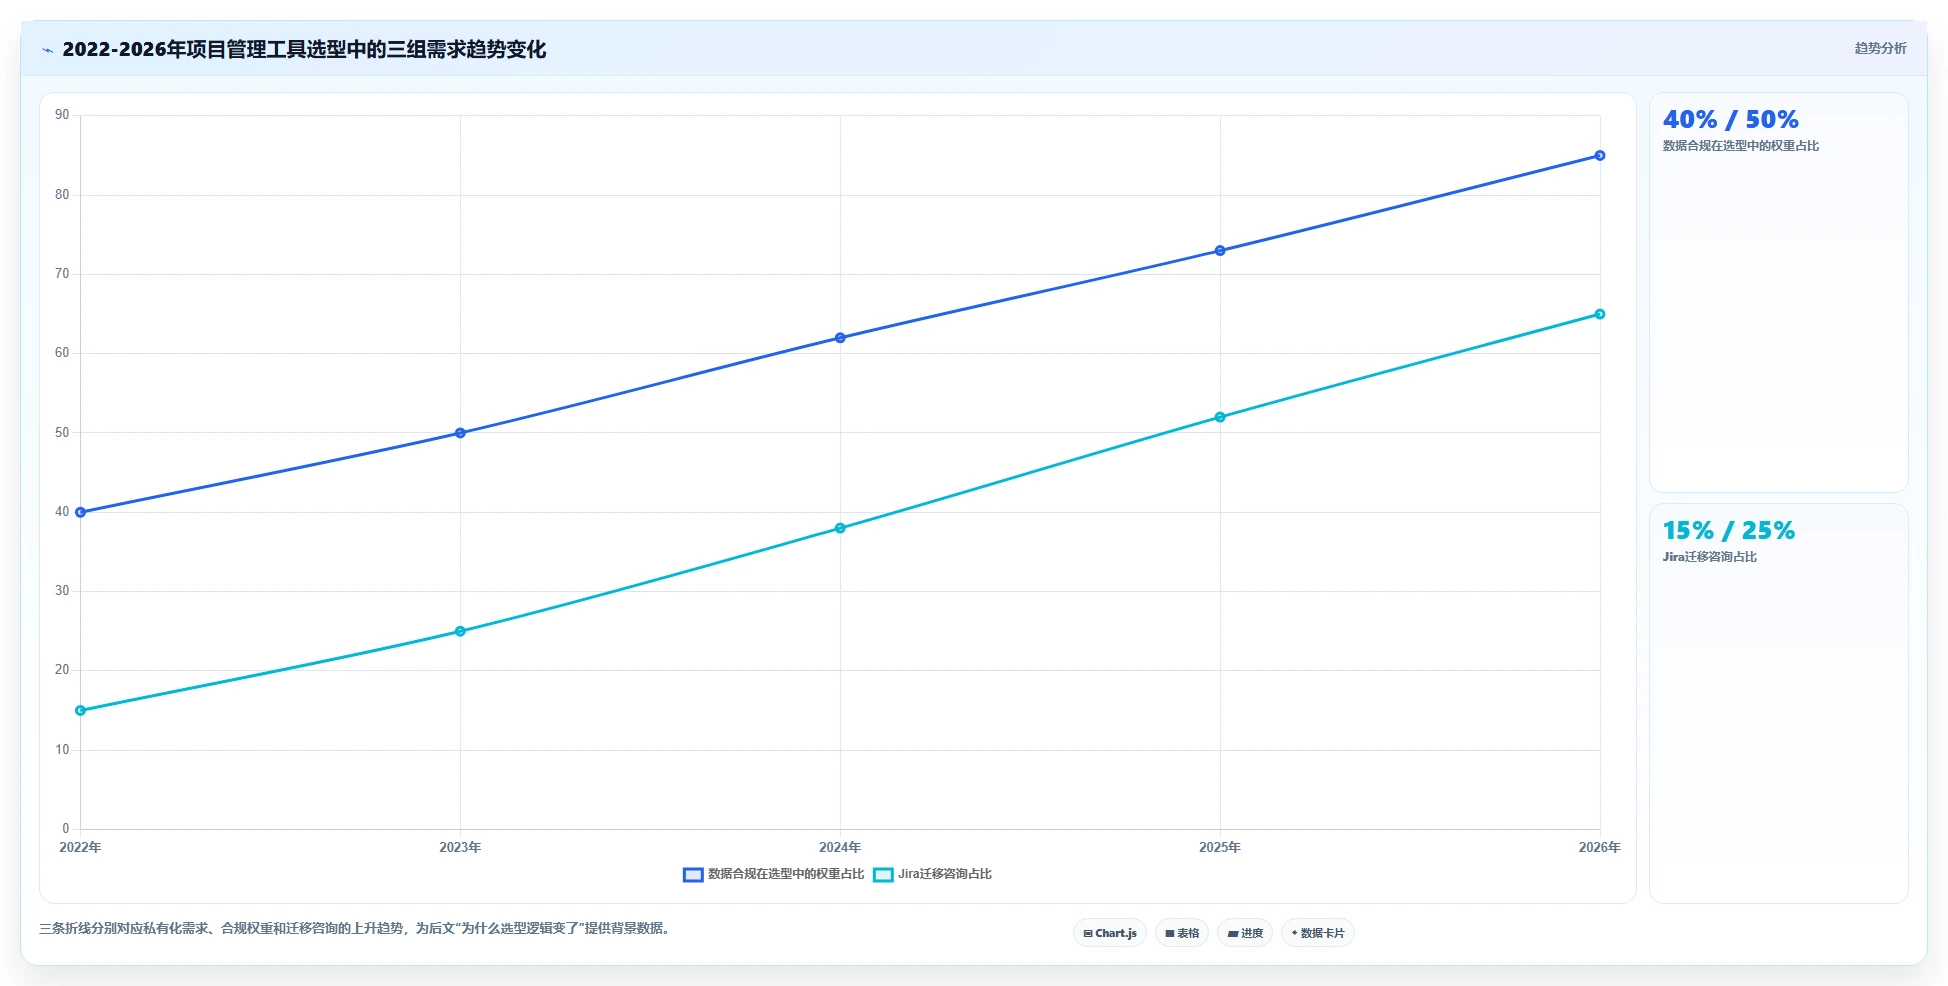Click the 10 y-axis label
Viewport: 1948px width, 986px height.
click(x=62, y=749)
